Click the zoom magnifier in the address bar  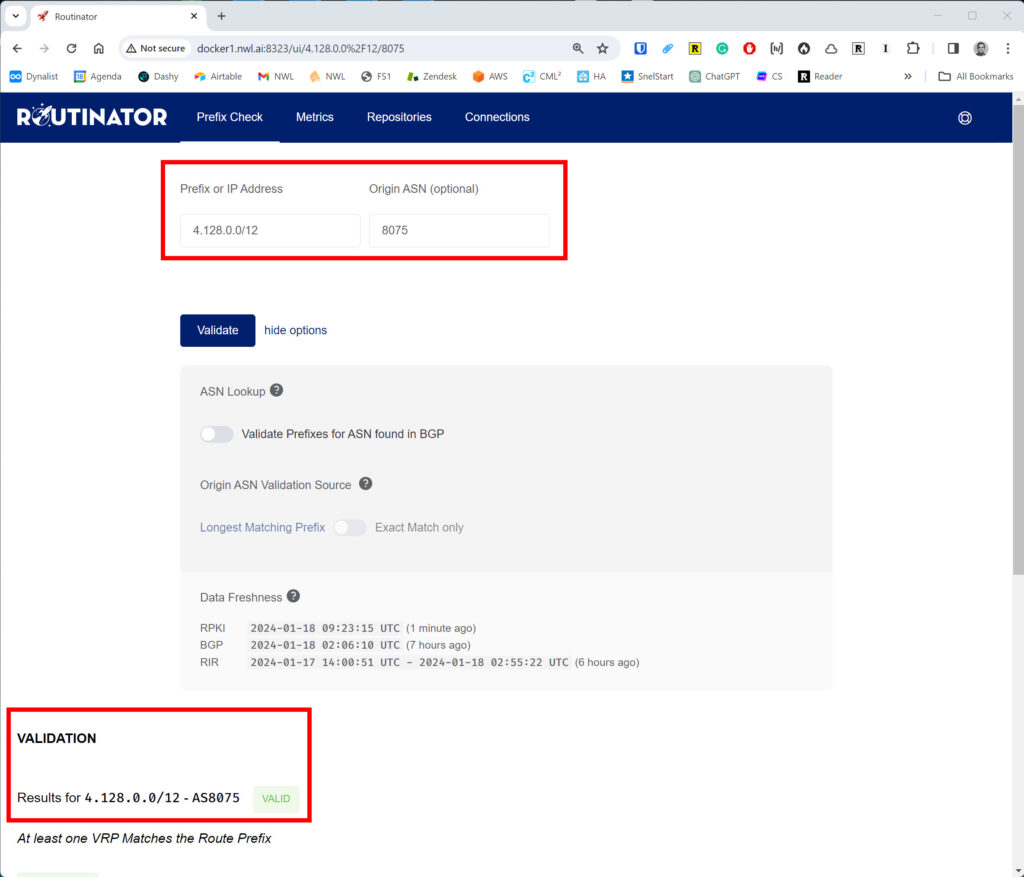pyautogui.click(x=577, y=47)
